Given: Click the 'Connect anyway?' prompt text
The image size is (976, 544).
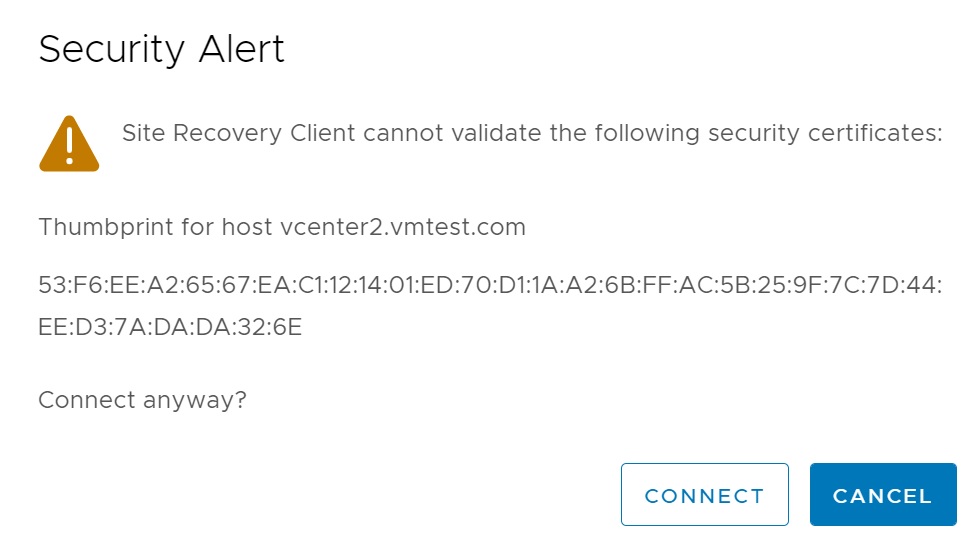Looking at the screenshot, I should [x=142, y=401].
